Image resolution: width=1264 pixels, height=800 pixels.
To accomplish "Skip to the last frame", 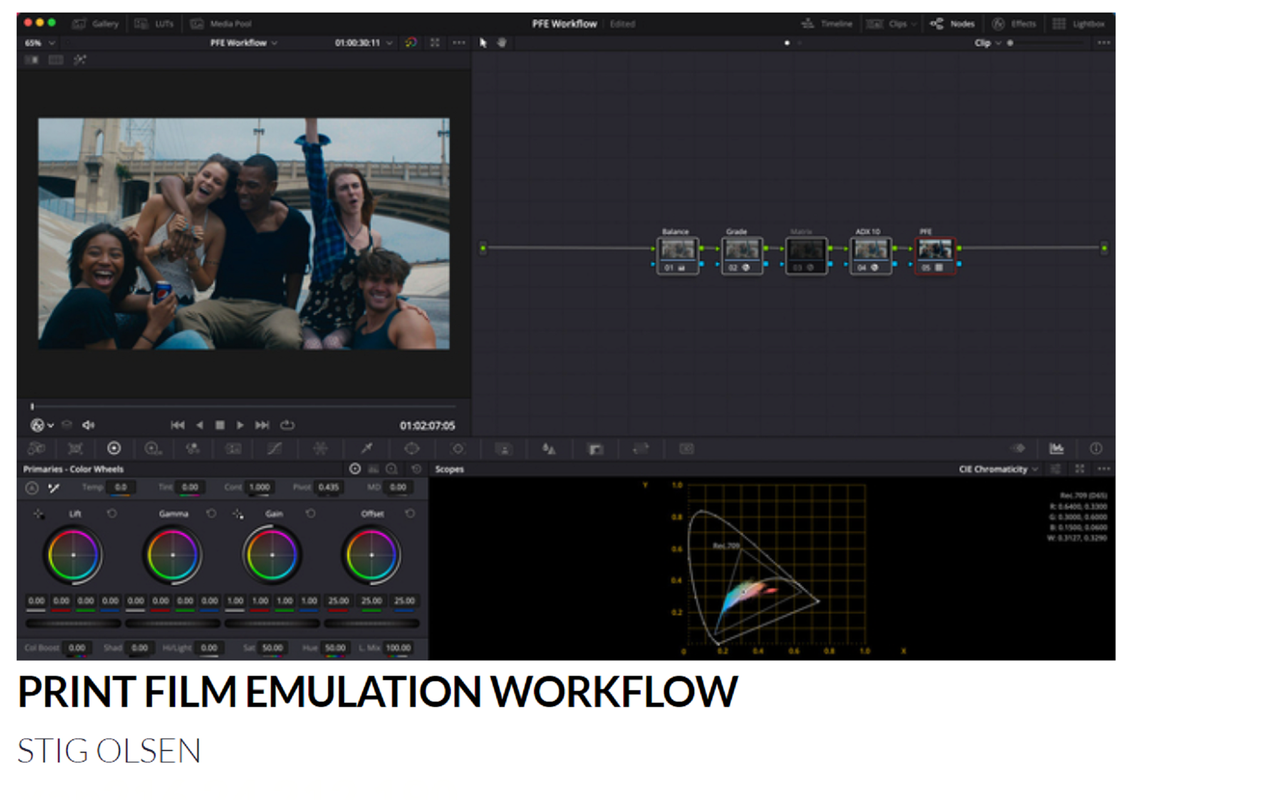I will [x=263, y=425].
